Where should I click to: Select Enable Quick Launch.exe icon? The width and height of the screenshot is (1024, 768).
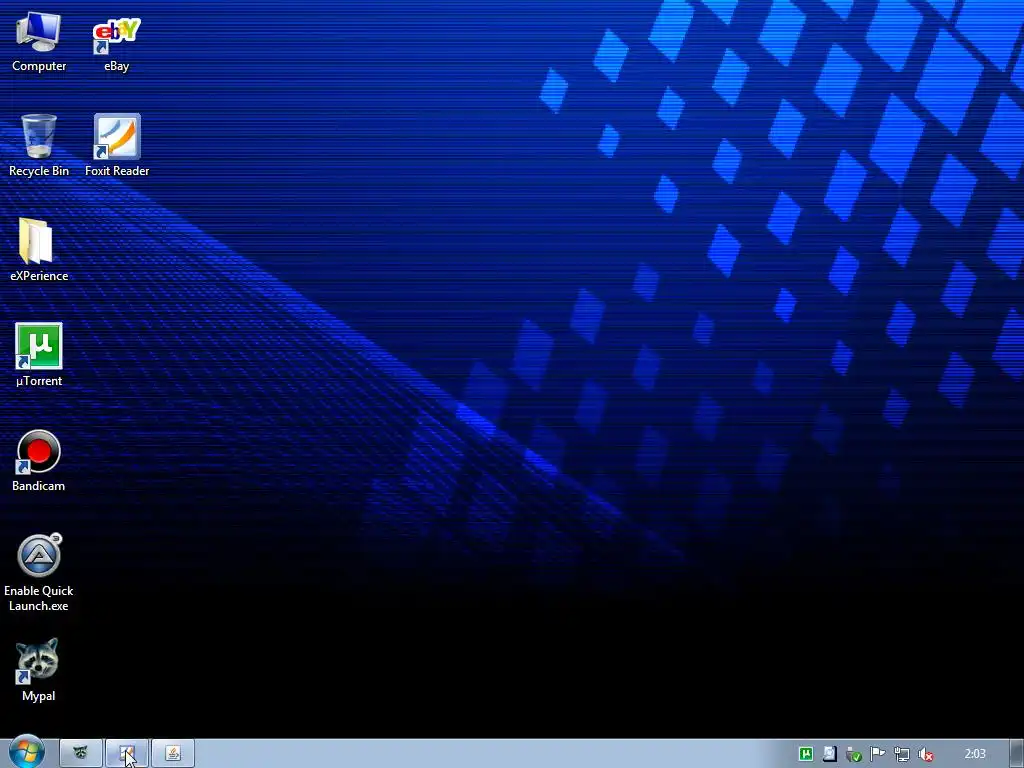click(x=39, y=573)
